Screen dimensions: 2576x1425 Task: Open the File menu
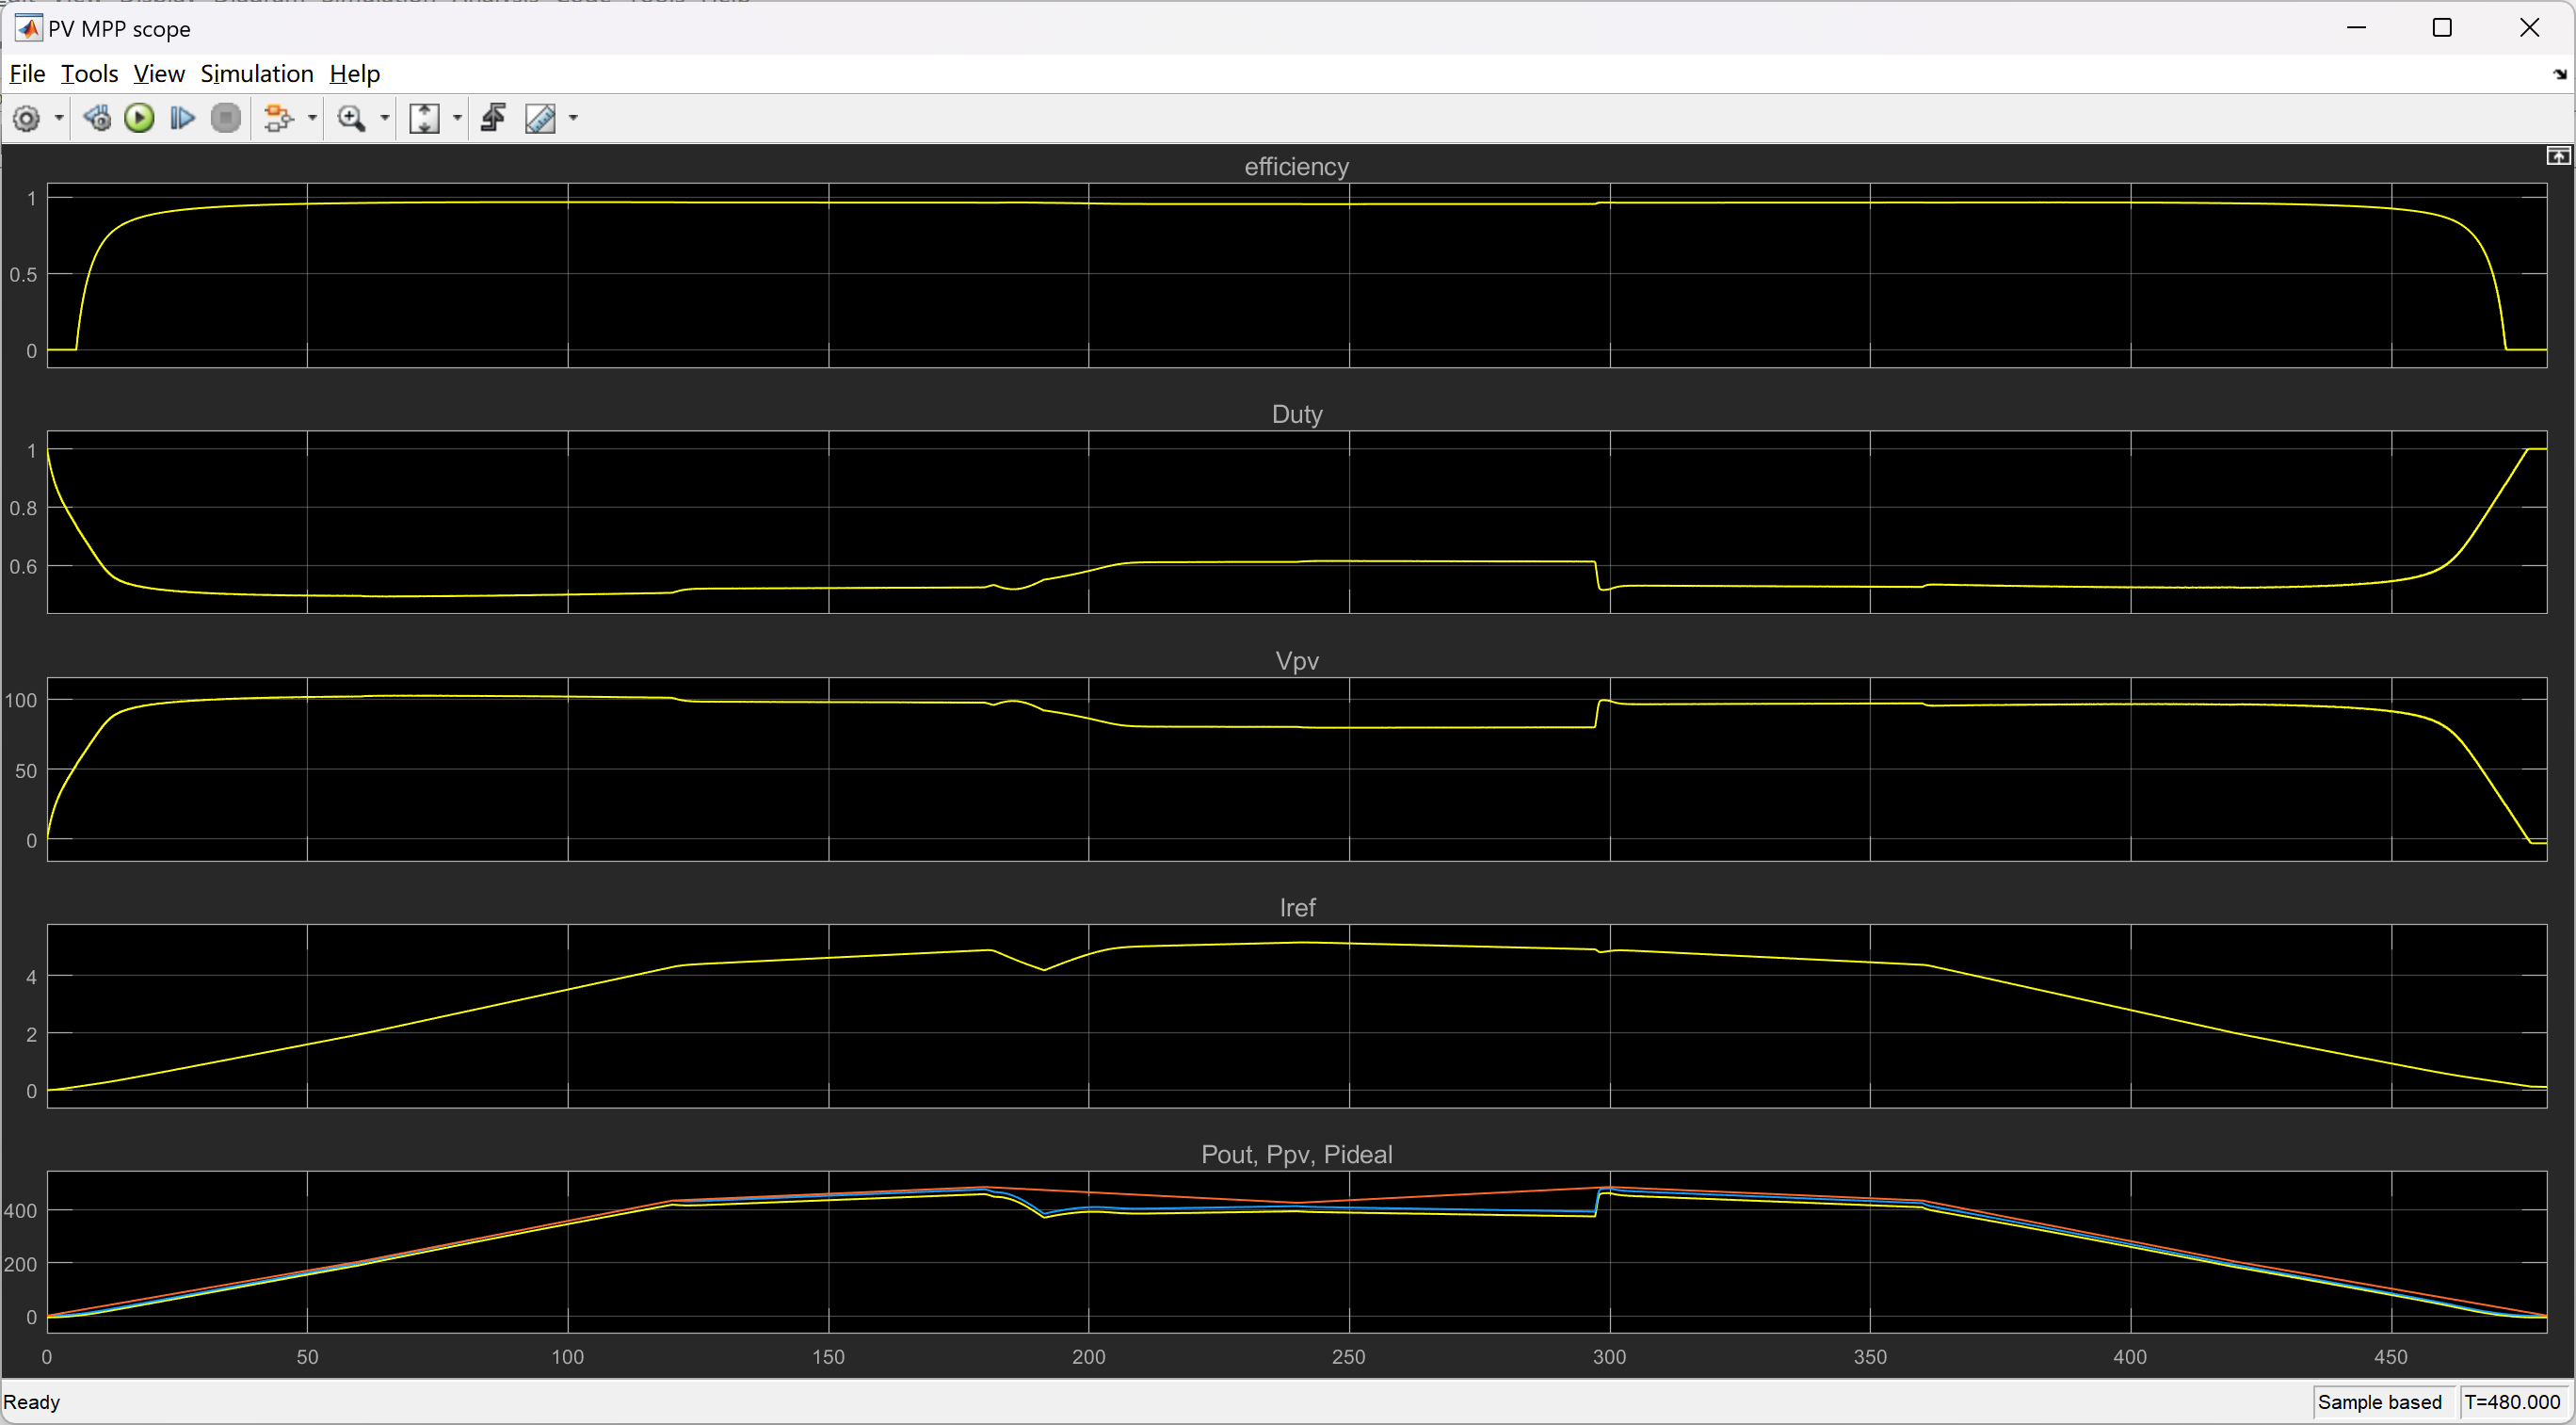coord(27,74)
